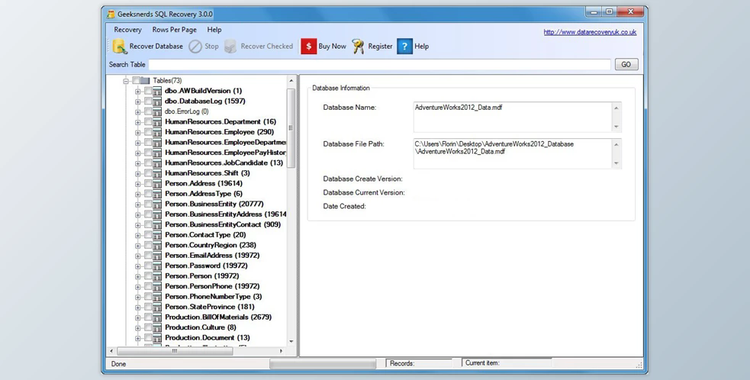
Task: Check the Person.PersonPhone checkbox
Action: click(x=148, y=286)
